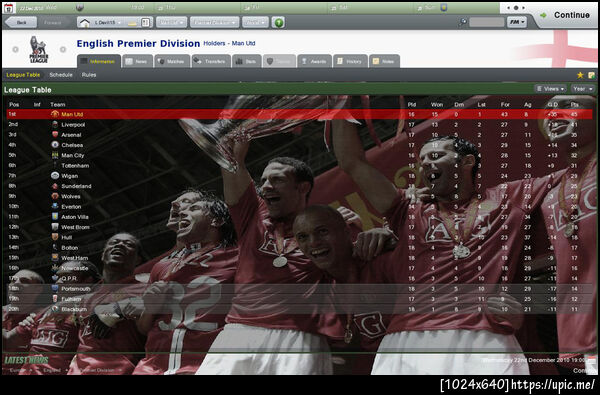Viewport: 600px width, 395px height.
Task: Switch to the Matches tab
Action: pyautogui.click(x=172, y=61)
